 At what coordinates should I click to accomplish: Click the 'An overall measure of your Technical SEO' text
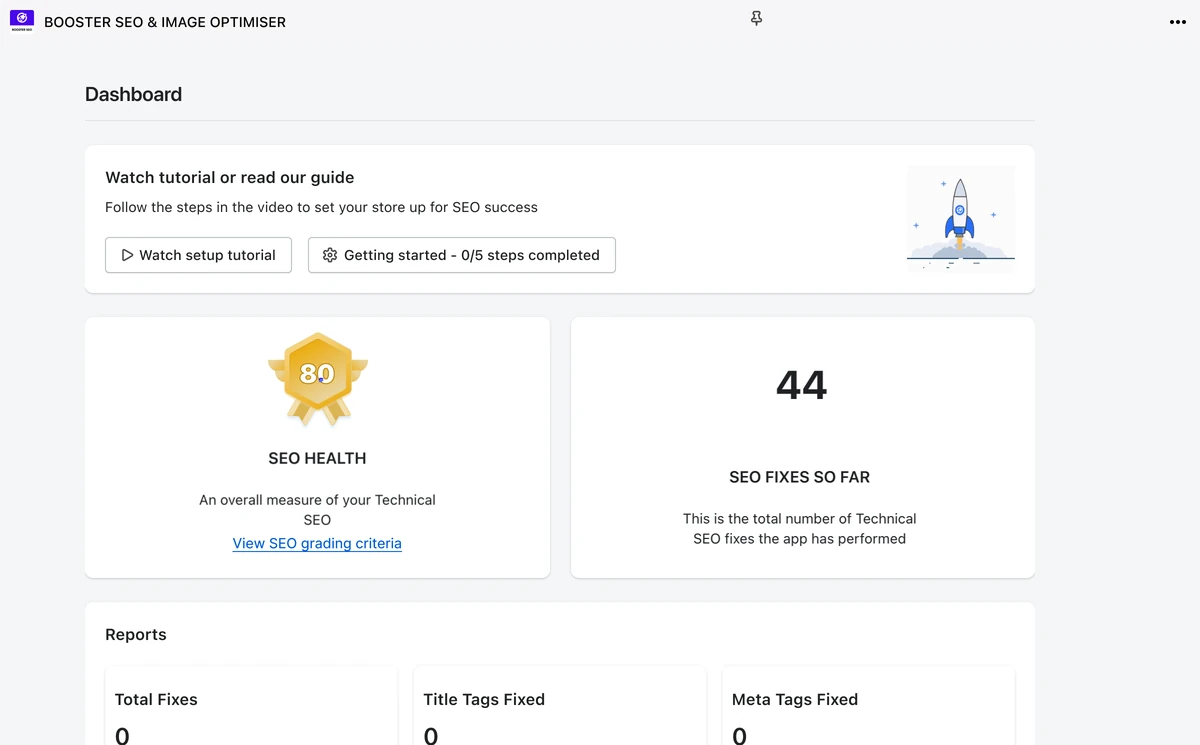tap(317, 510)
